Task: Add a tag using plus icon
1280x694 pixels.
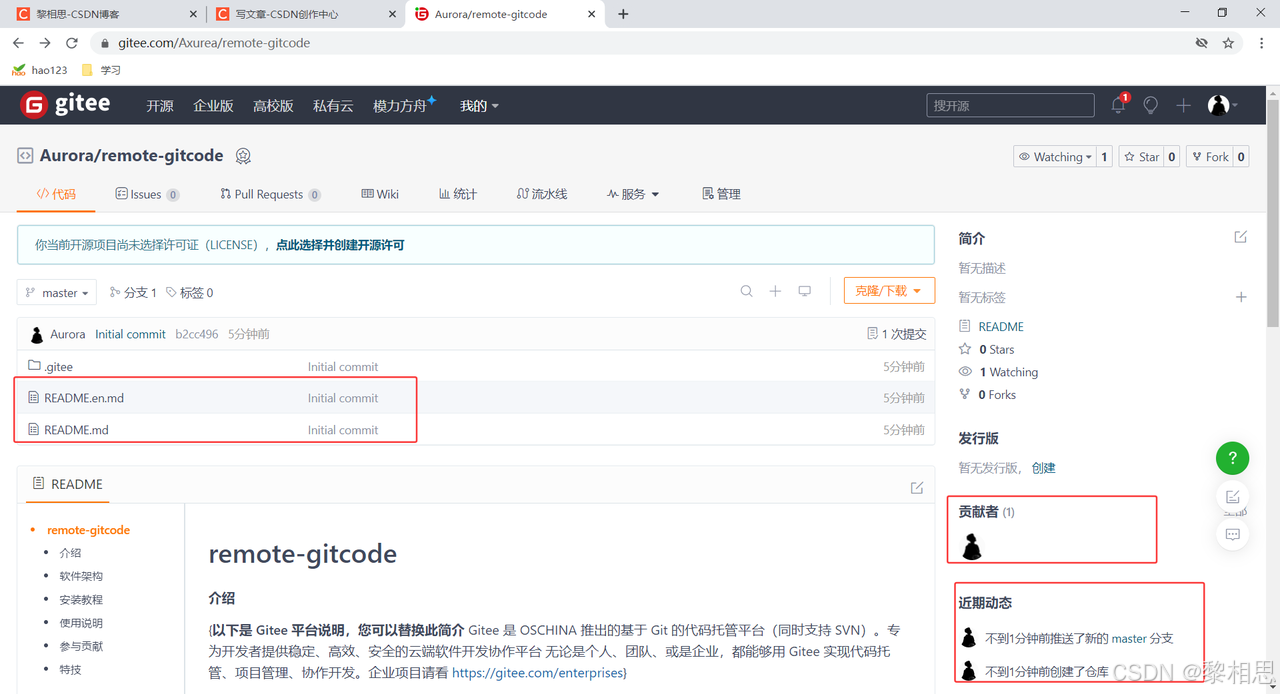Action: (x=1241, y=297)
